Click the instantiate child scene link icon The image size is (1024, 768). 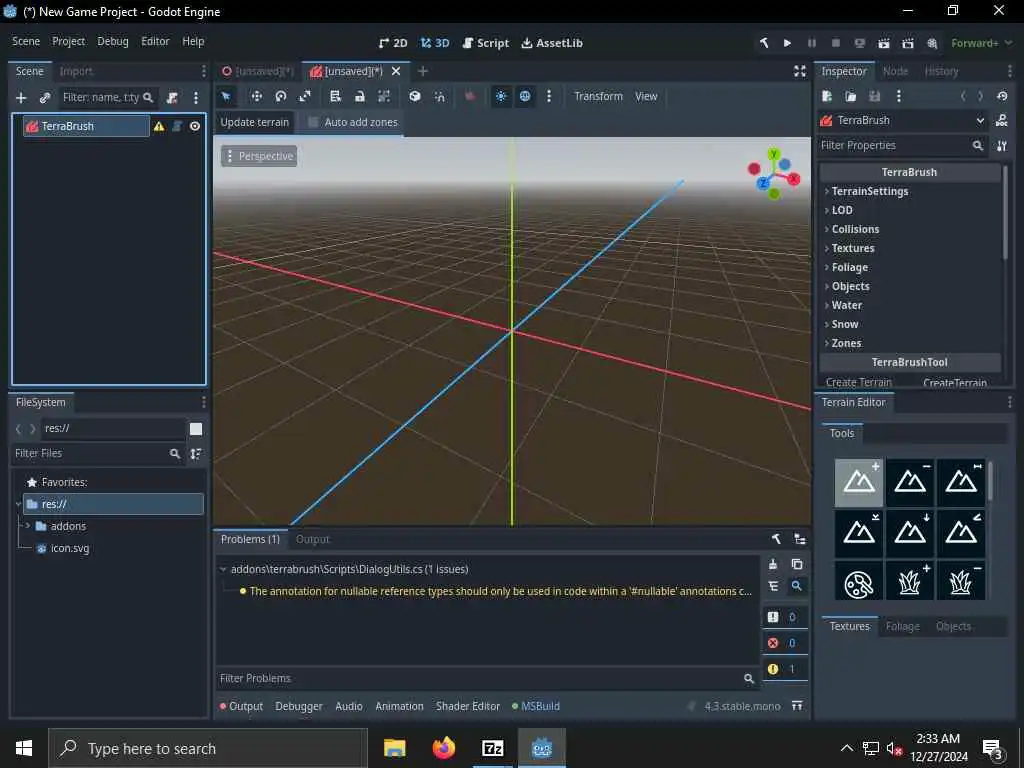[x=45, y=98]
